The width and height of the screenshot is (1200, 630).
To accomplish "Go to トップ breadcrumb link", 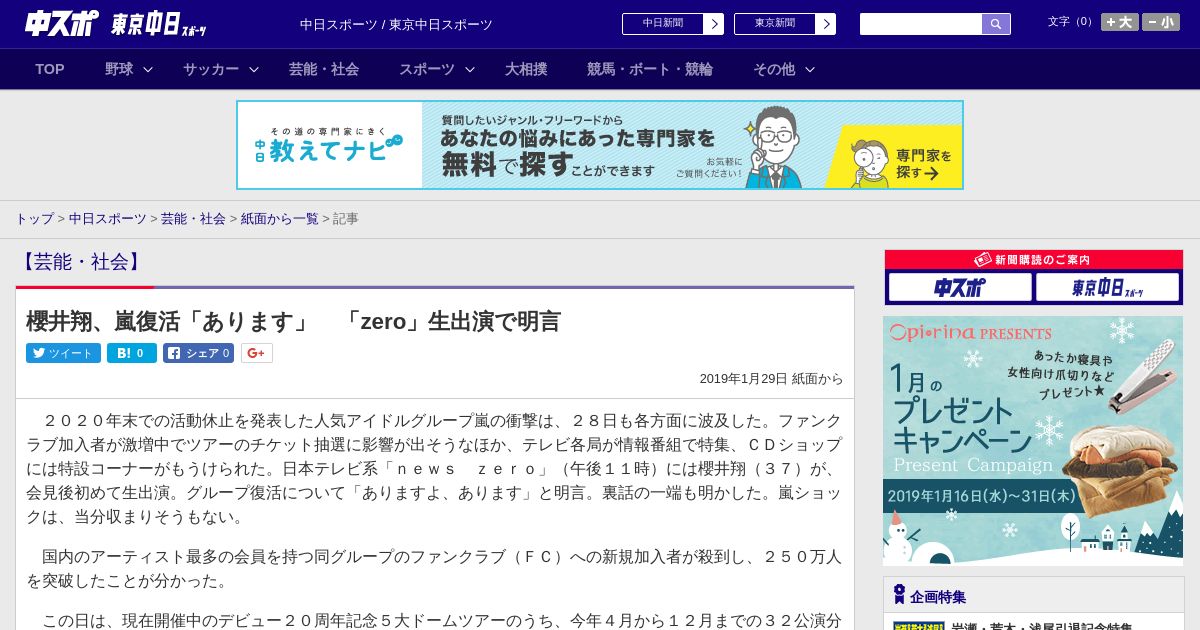I will pyautogui.click(x=34, y=218).
